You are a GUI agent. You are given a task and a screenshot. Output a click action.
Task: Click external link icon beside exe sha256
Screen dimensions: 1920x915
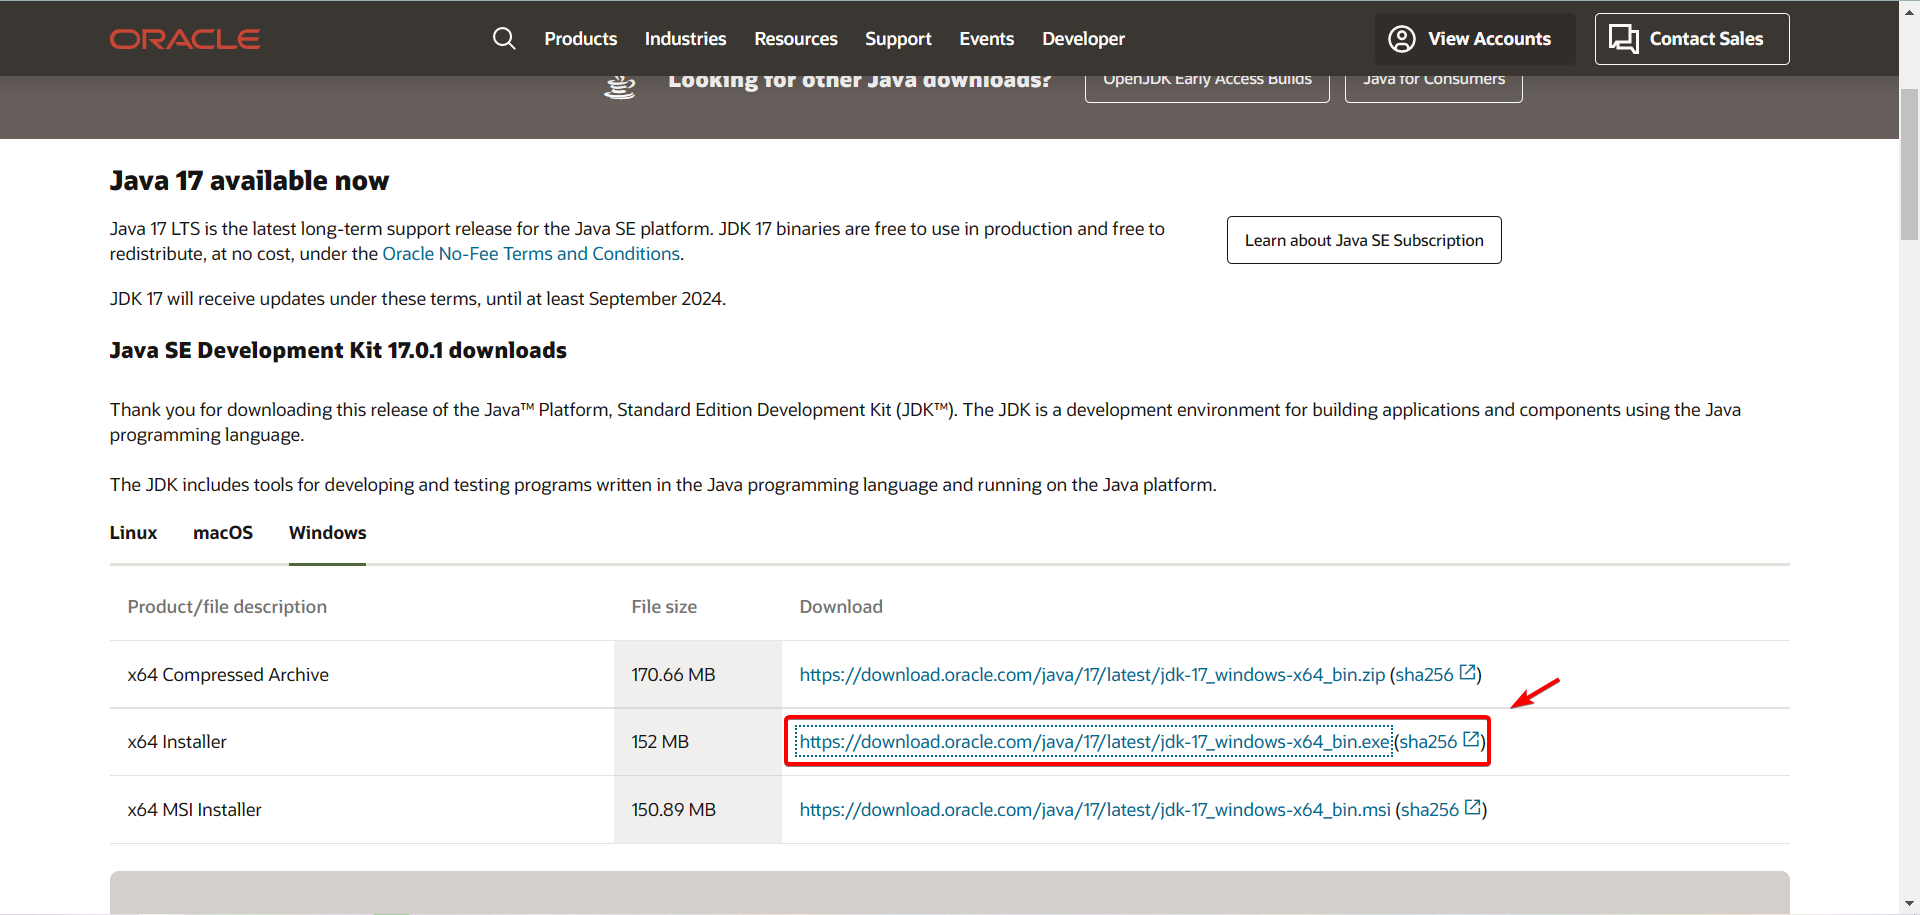click(1471, 740)
